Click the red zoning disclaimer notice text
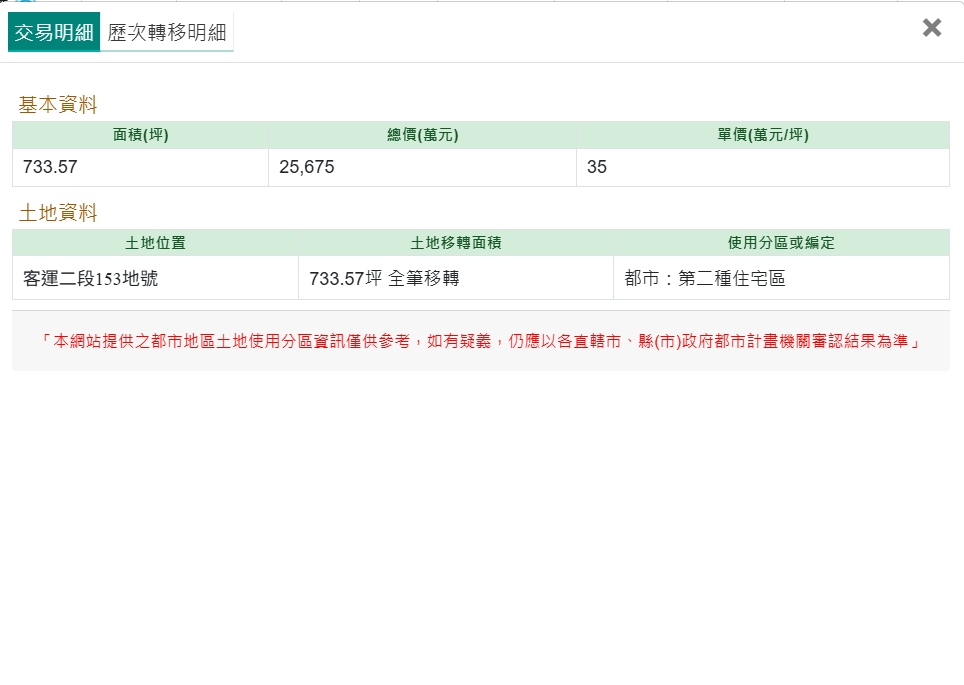Viewport: 964px width, 685px height. point(480,341)
